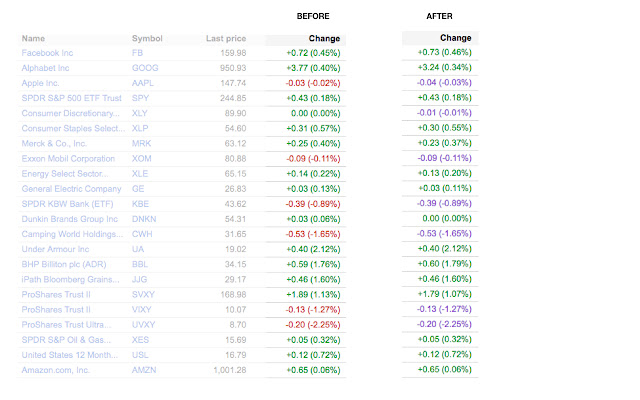Image resolution: width=640 pixels, height=400 pixels.
Task: Select the AFTER change value +1.79 (1.07%)
Action: (444, 294)
